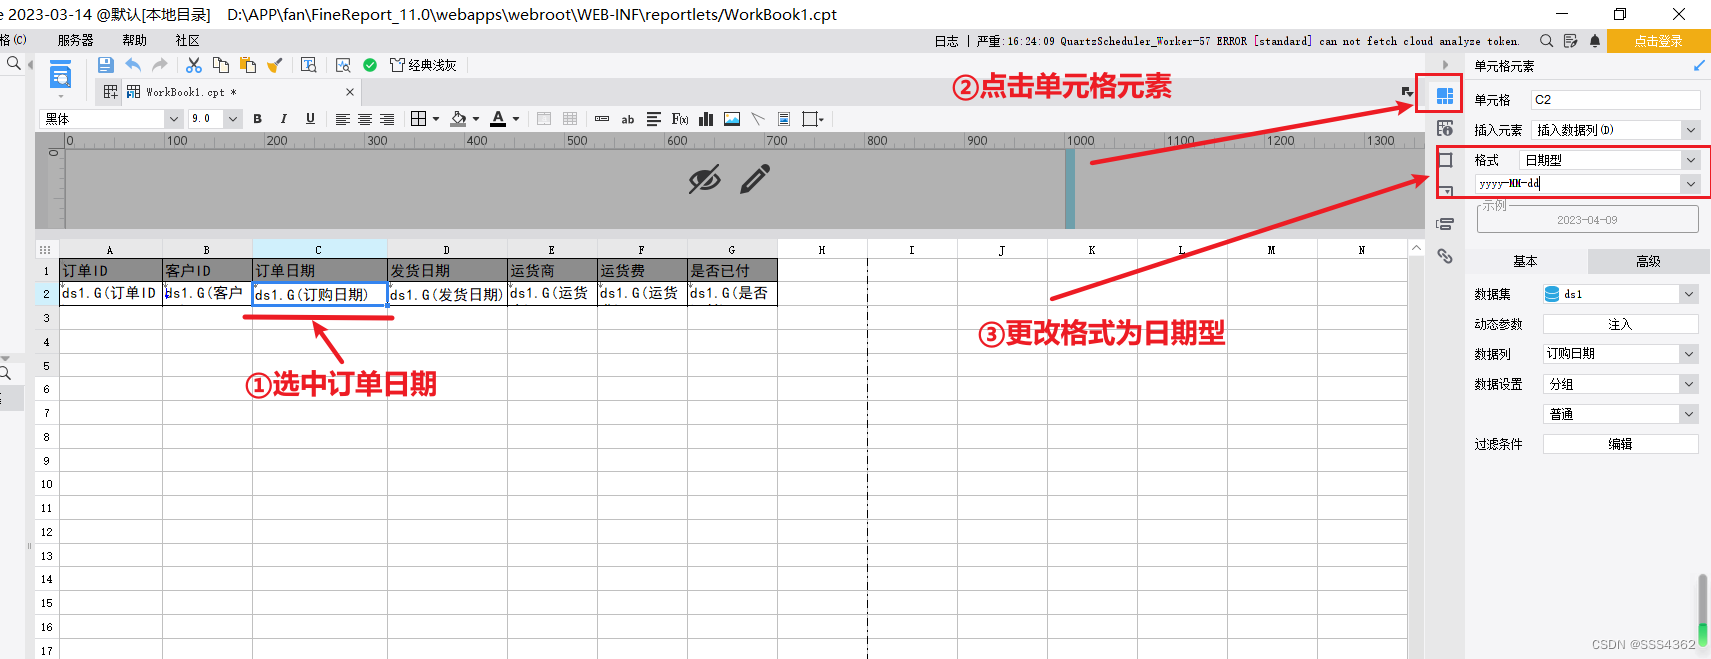Redo the last undone action
Image resolution: width=1711 pixels, height=659 pixels.
click(x=160, y=65)
